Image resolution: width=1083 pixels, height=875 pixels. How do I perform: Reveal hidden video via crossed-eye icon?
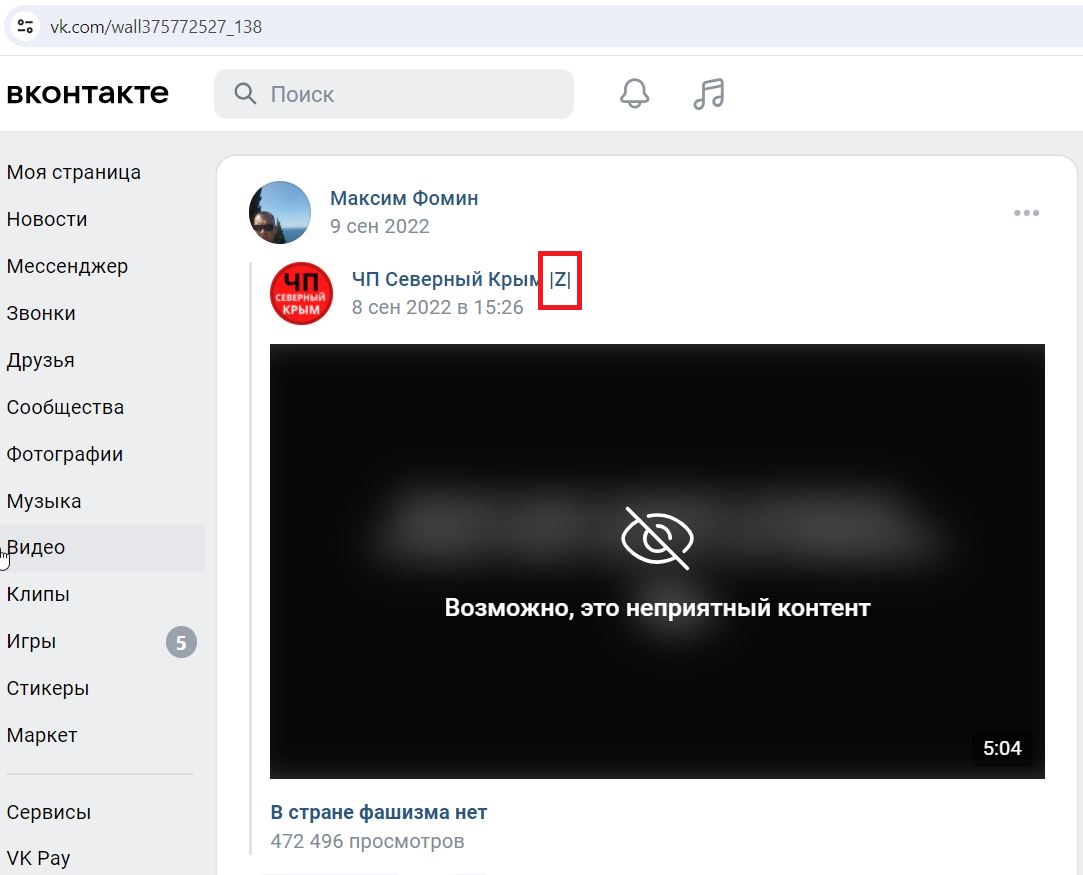tap(657, 538)
